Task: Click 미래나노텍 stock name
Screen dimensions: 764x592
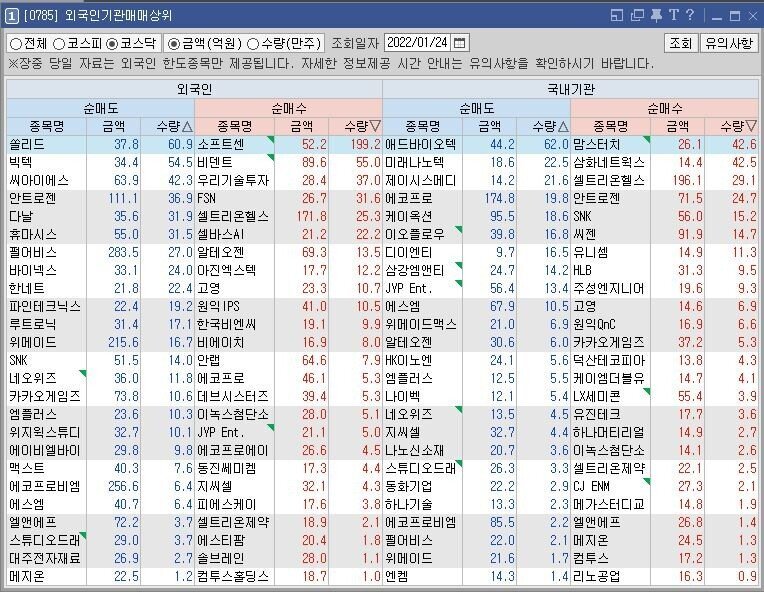Action: (415, 163)
